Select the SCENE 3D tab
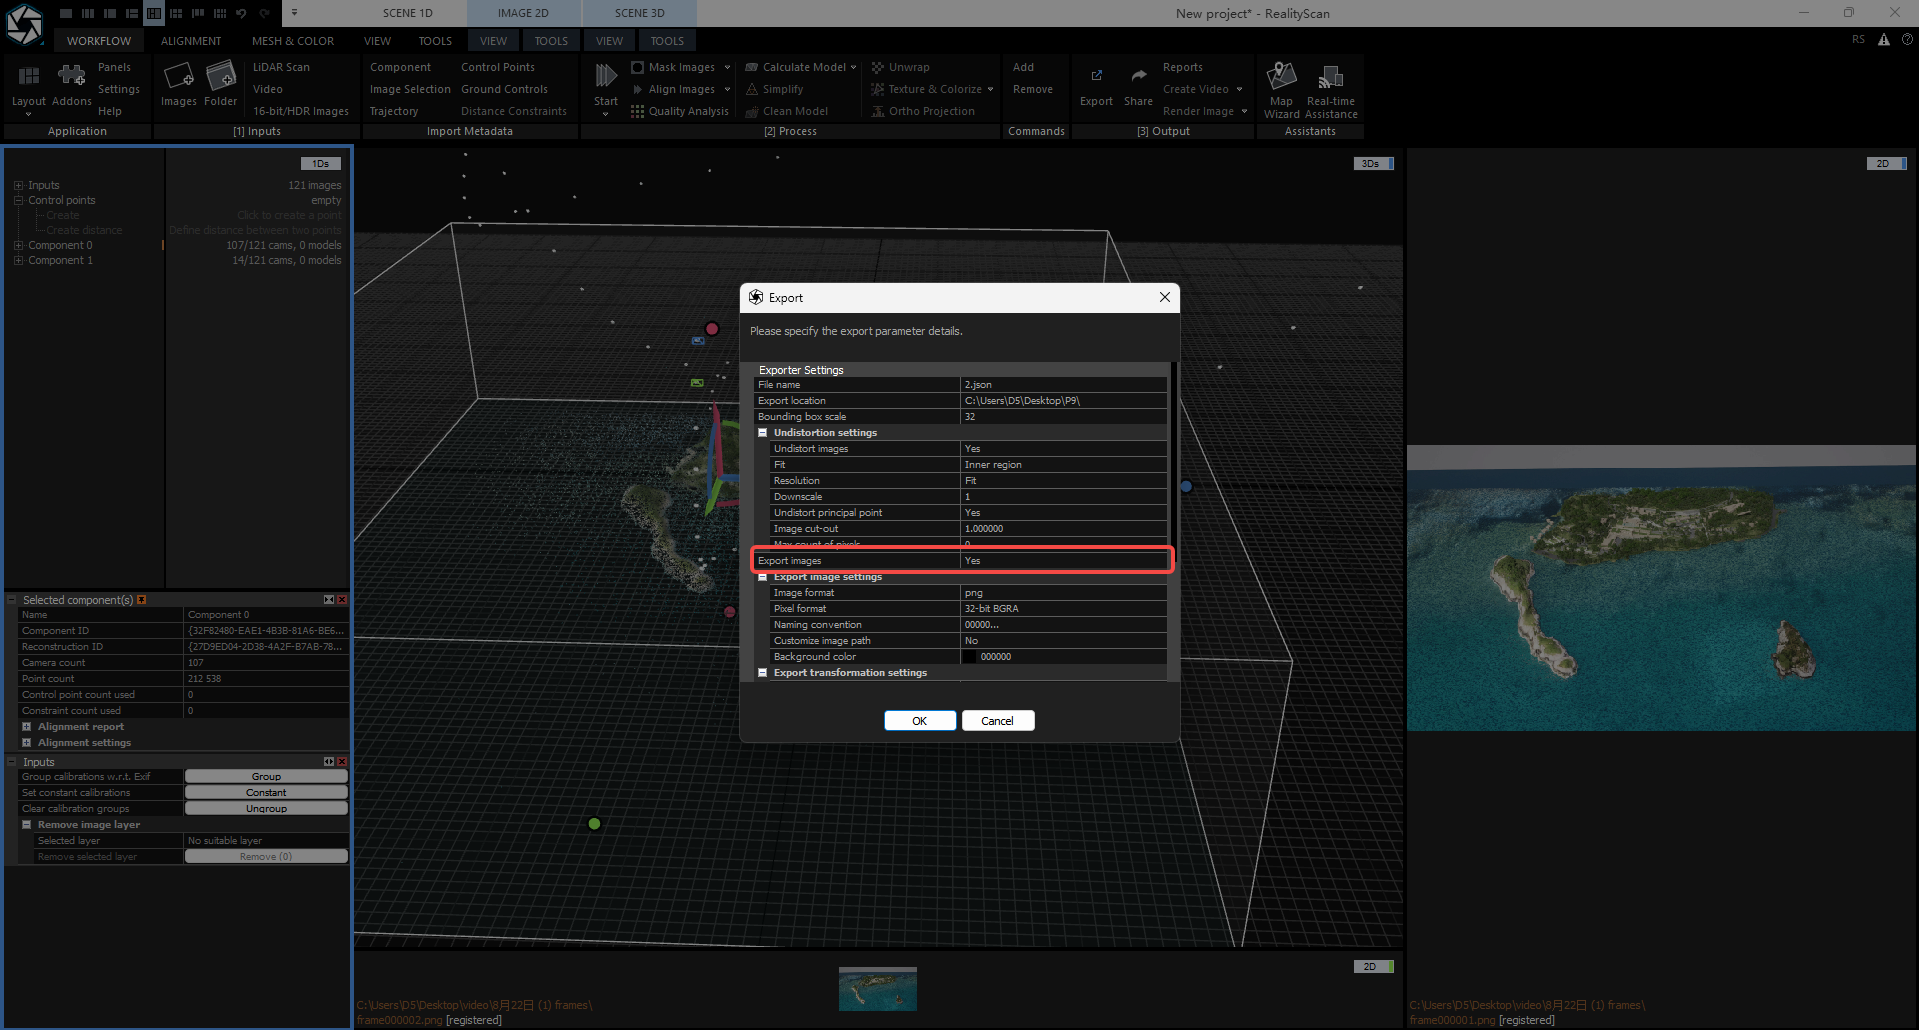Screen dimensions: 1919x1030 [640, 13]
